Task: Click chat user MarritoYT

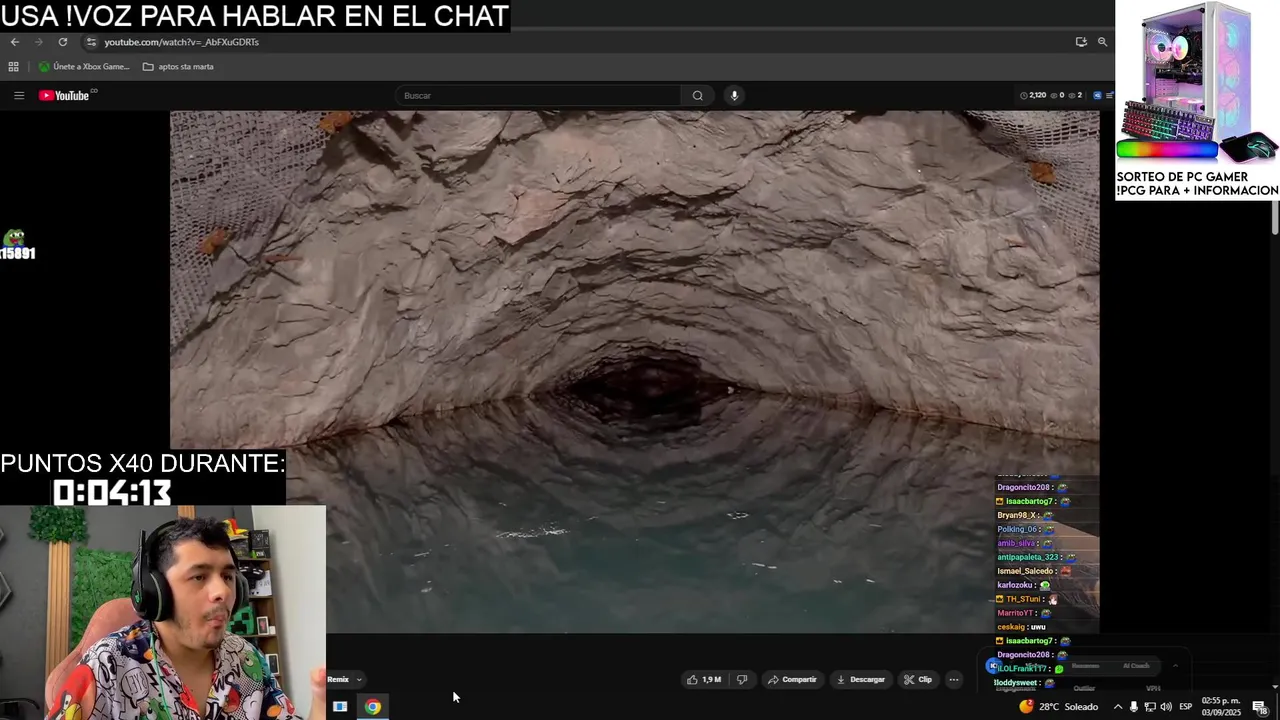Action: (1015, 613)
